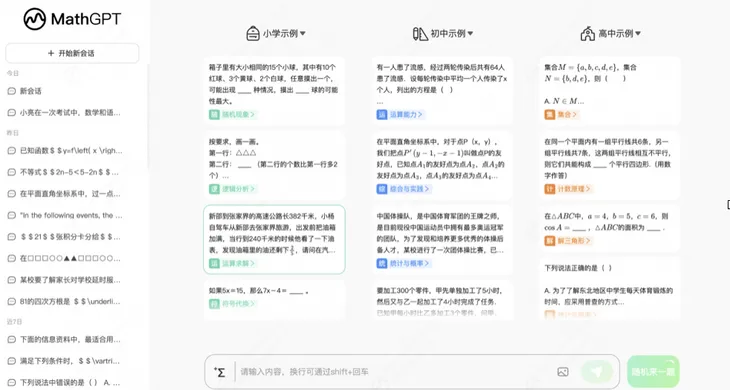Click the 集合 tag link
This screenshot has width=730, height=390.
[x=561, y=114]
